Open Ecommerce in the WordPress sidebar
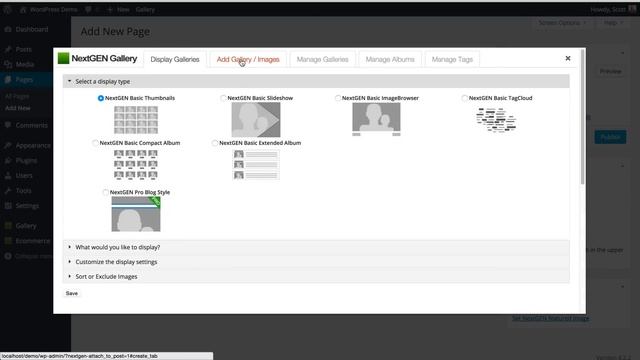This screenshot has width=640, height=360. [x=33, y=241]
